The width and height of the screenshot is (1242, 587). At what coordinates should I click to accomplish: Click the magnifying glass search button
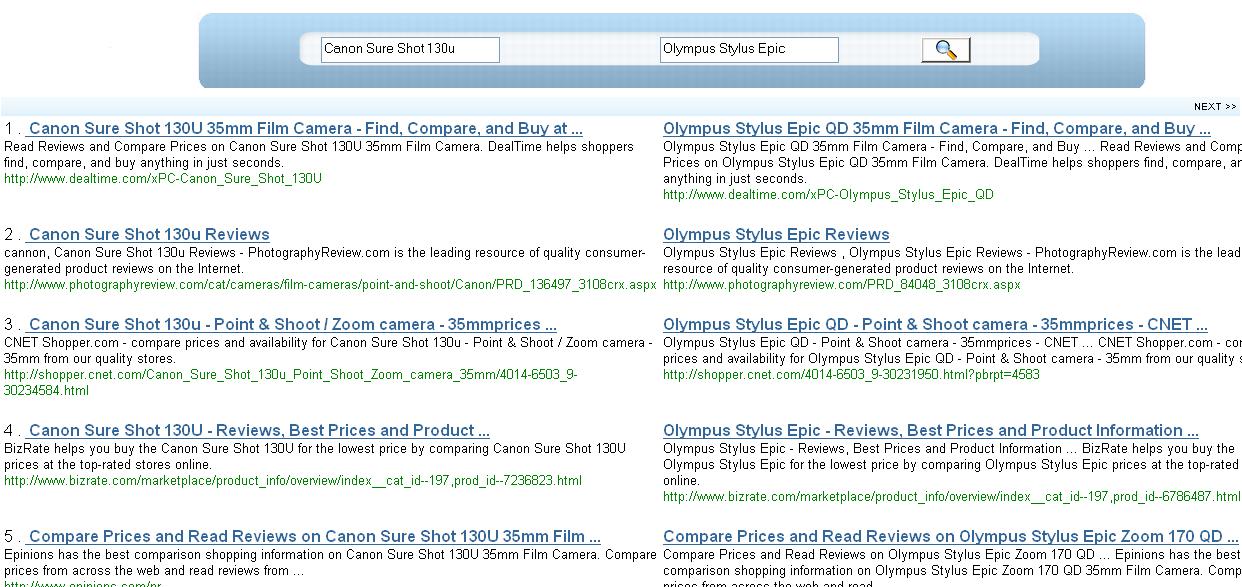[945, 50]
